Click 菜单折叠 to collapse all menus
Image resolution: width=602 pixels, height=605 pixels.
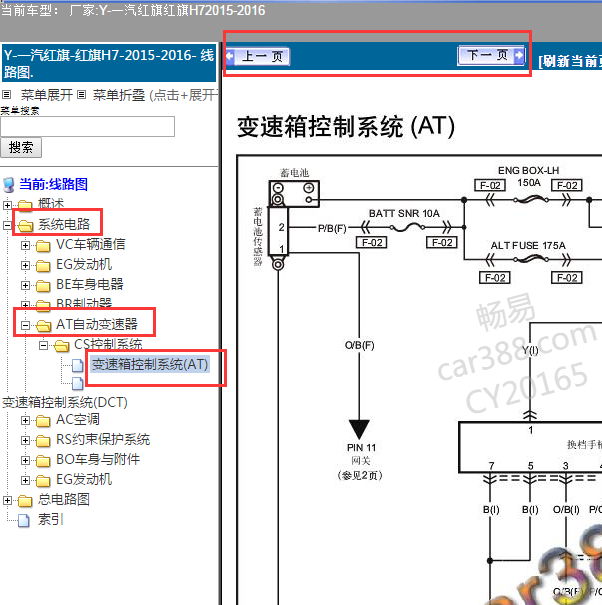pos(119,95)
